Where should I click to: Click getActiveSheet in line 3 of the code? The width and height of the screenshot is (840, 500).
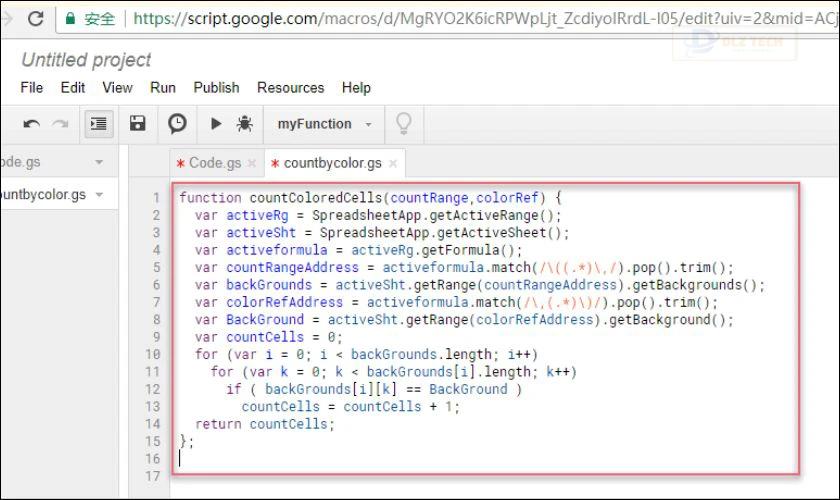point(492,233)
